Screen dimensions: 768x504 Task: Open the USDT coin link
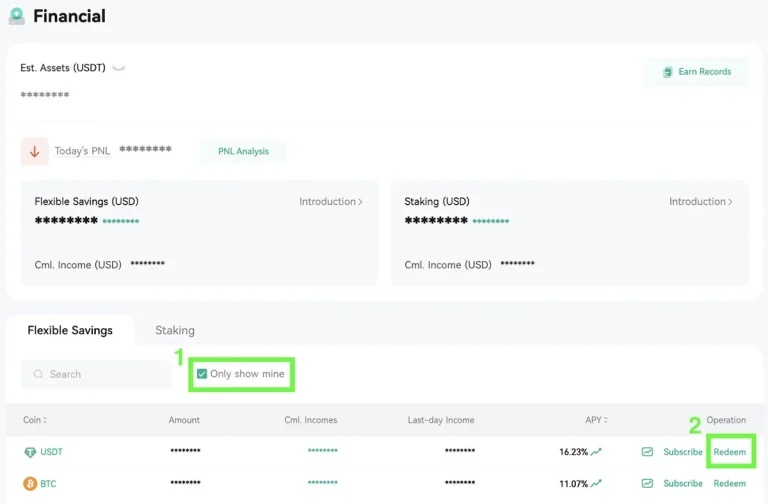coord(51,452)
